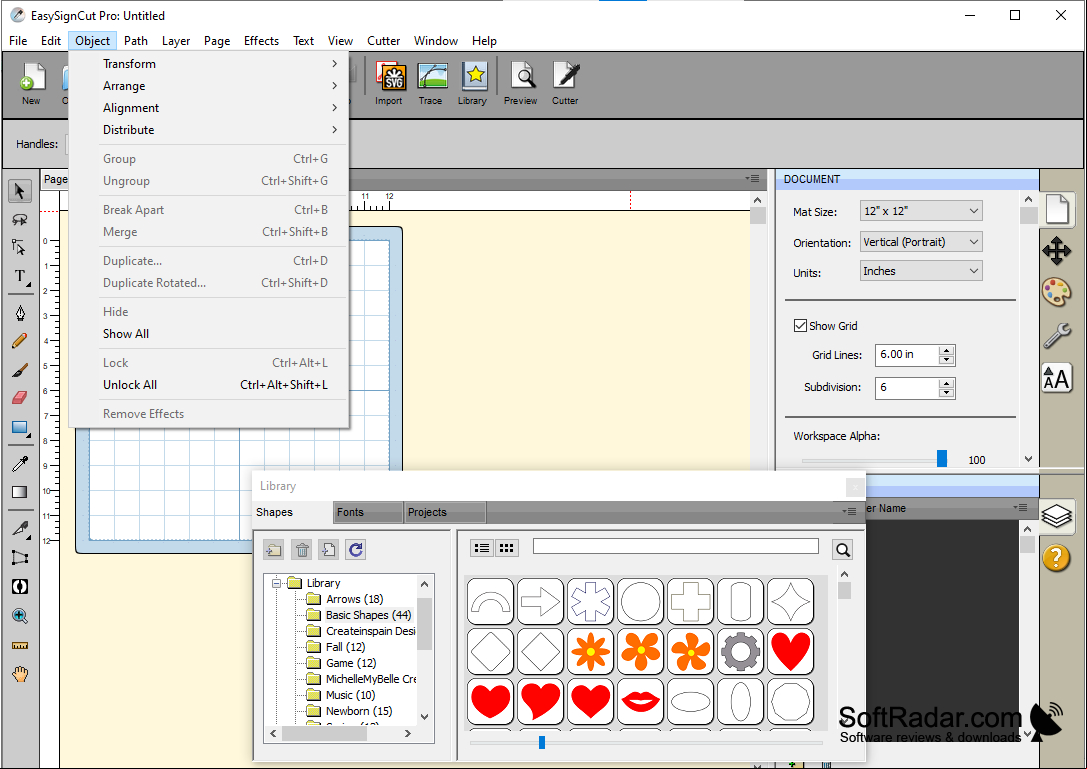Open the Trace tool in toolbar

[431, 83]
